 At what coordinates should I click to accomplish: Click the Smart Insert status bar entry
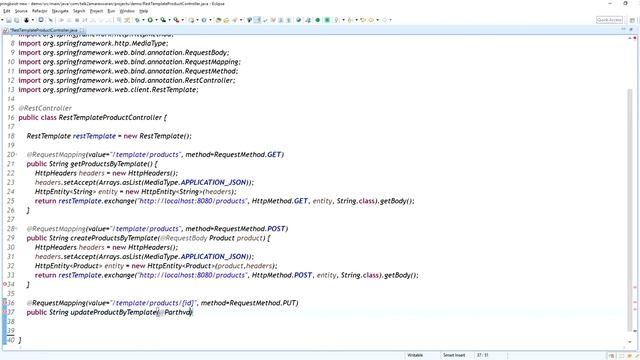click(454, 355)
